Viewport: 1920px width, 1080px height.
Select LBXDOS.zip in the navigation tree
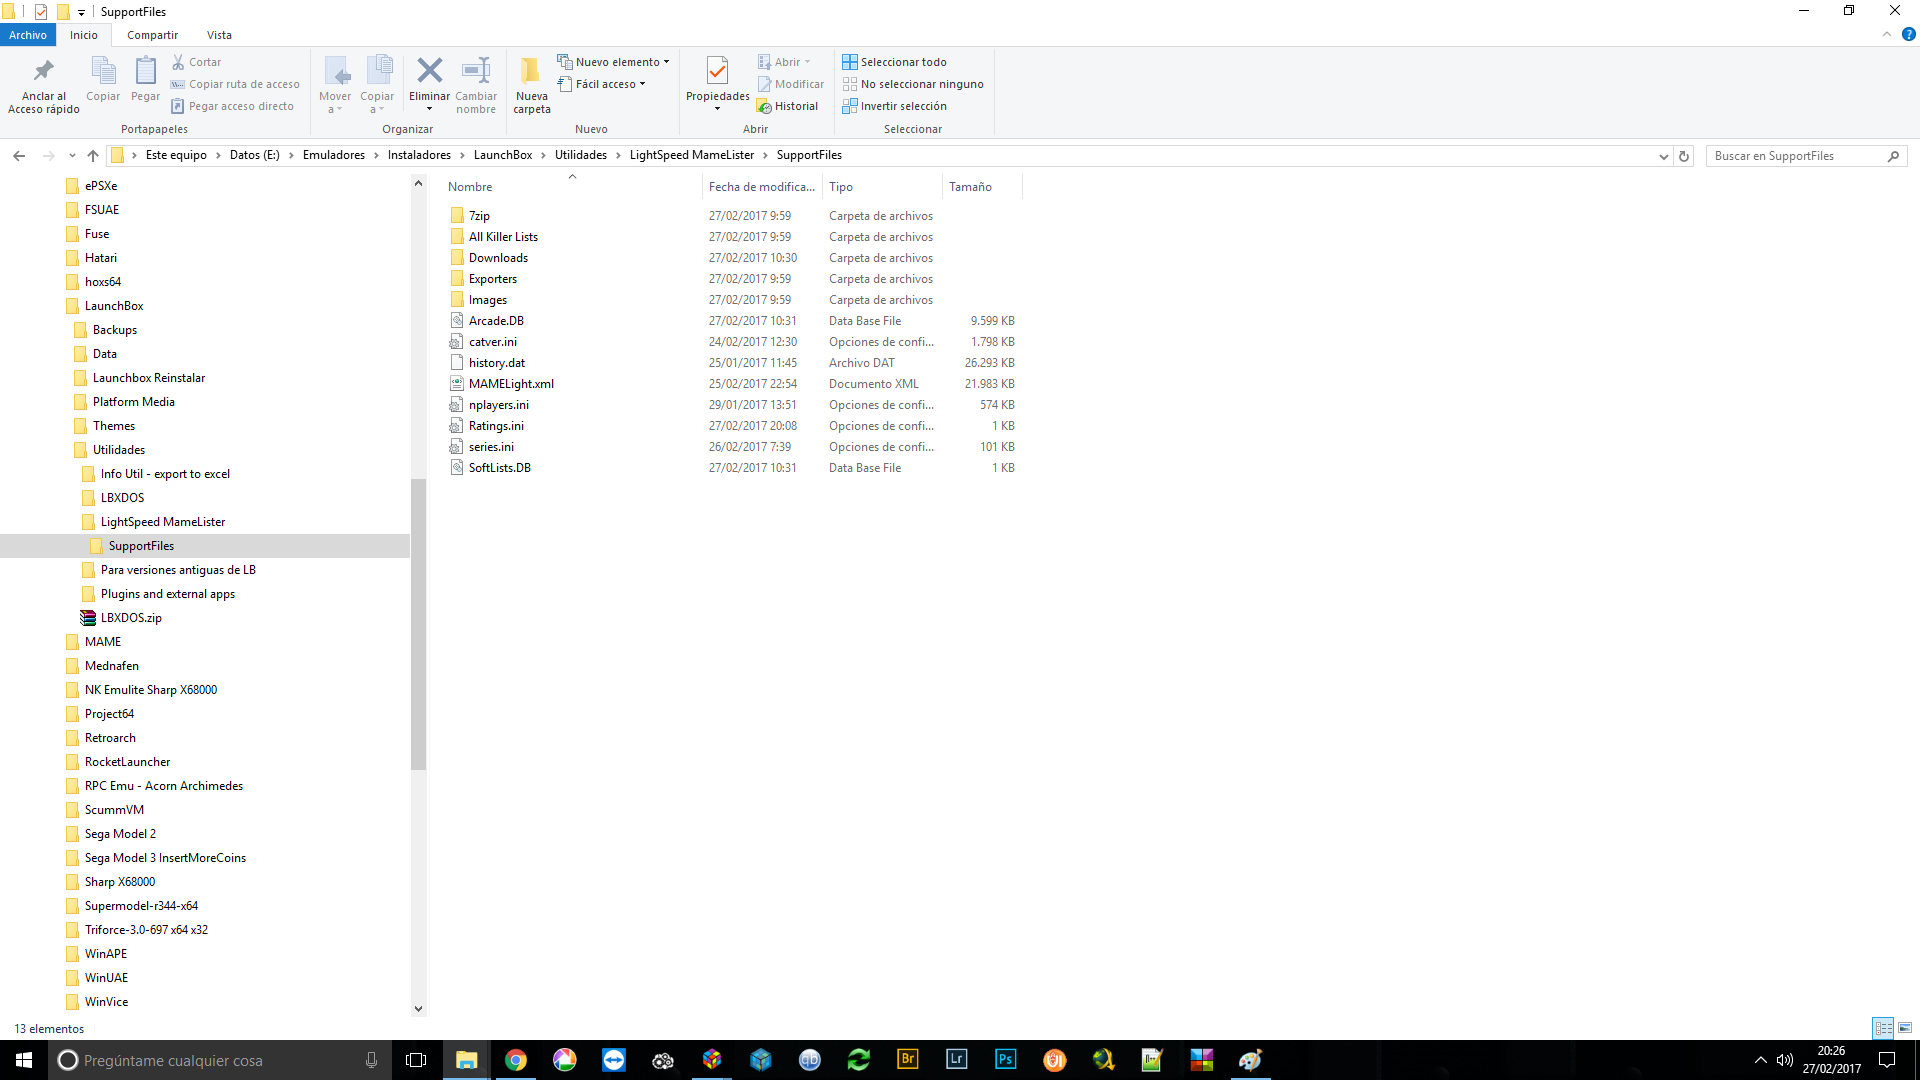click(131, 618)
